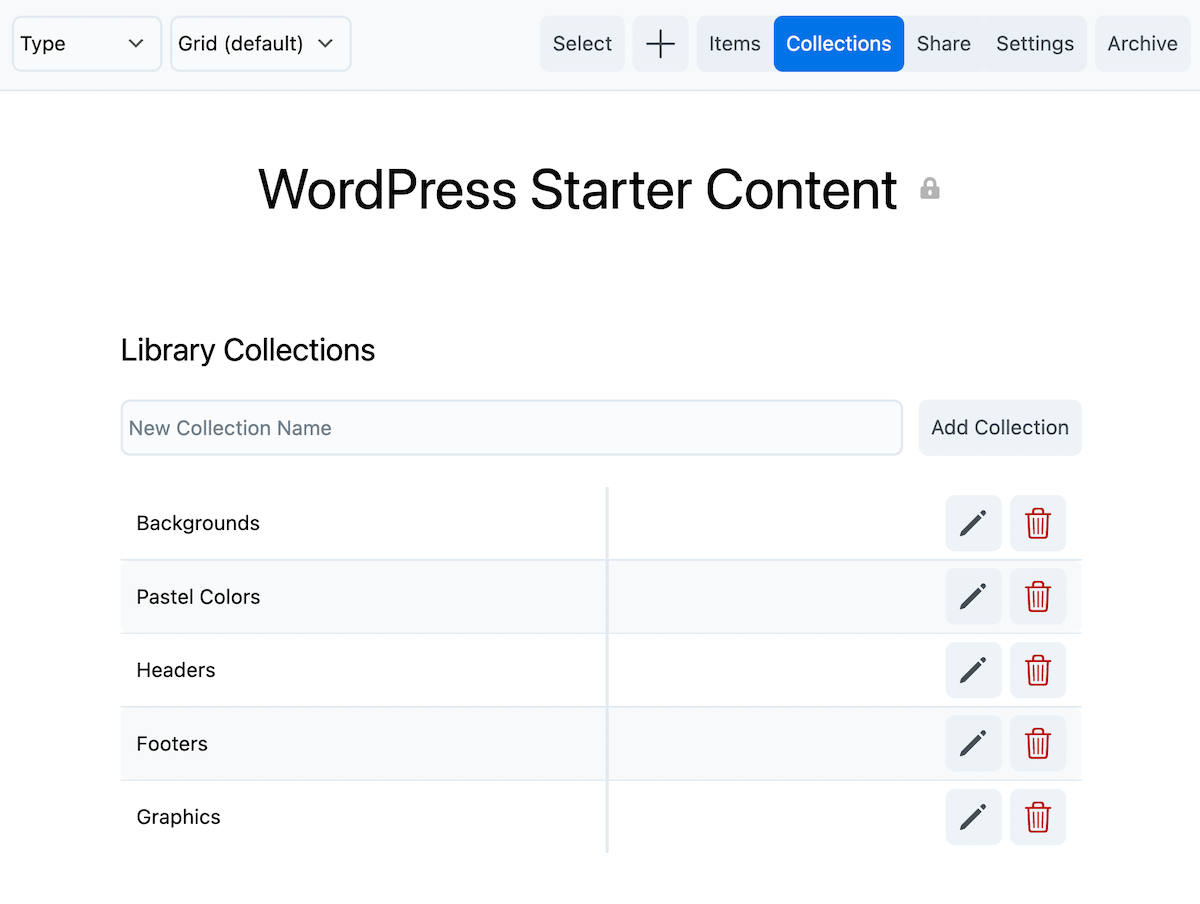The image size is (1200, 904).
Task: Delete the Graphics collection
Action: click(x=1038, y=817)
